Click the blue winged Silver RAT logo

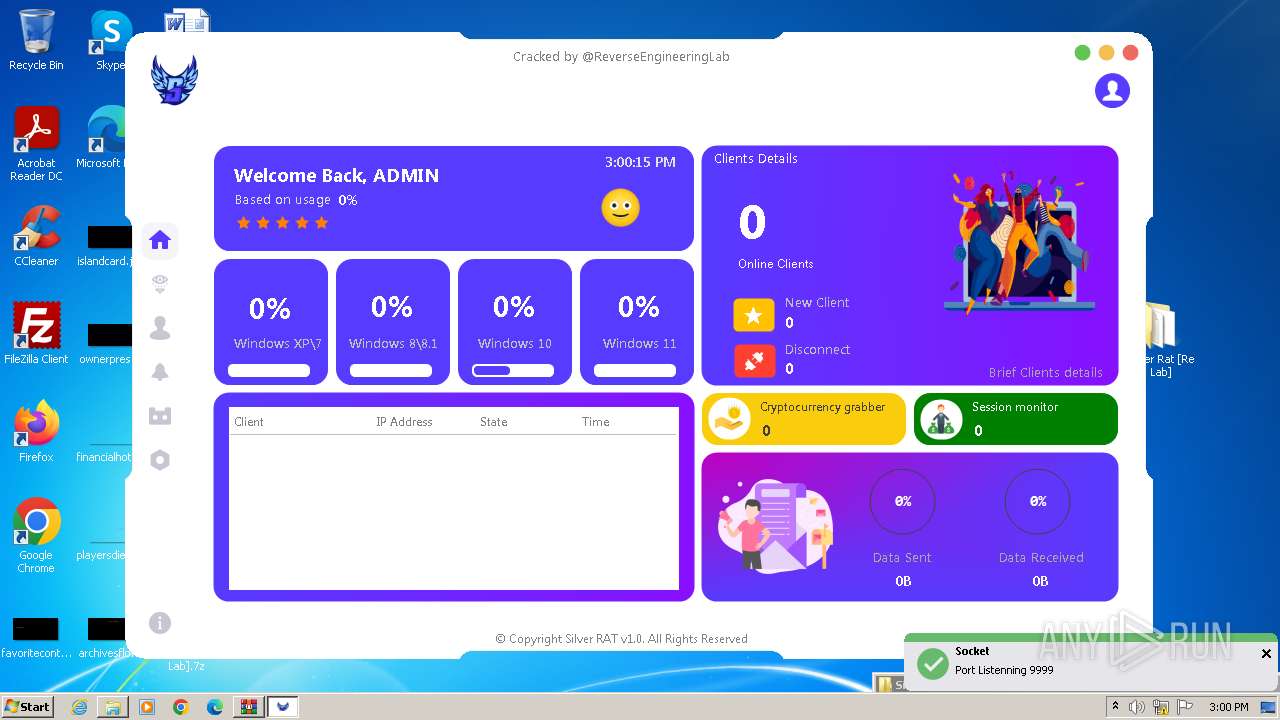(x=175, y=80)
